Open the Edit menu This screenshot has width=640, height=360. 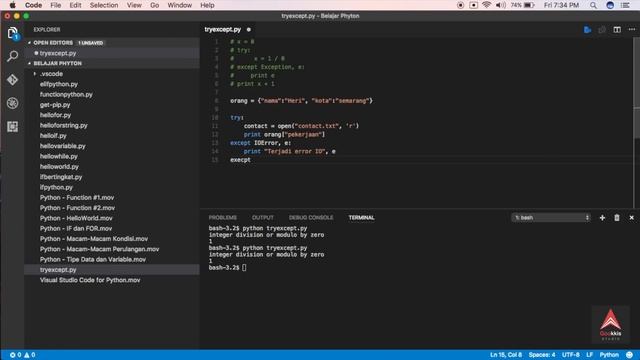(x=76, y=5)
